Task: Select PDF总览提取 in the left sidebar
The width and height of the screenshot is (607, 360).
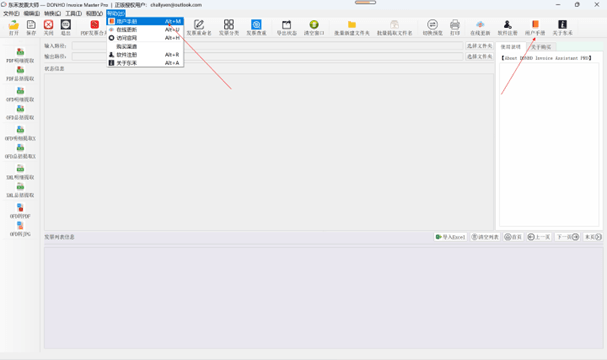Action: point(20,74)
